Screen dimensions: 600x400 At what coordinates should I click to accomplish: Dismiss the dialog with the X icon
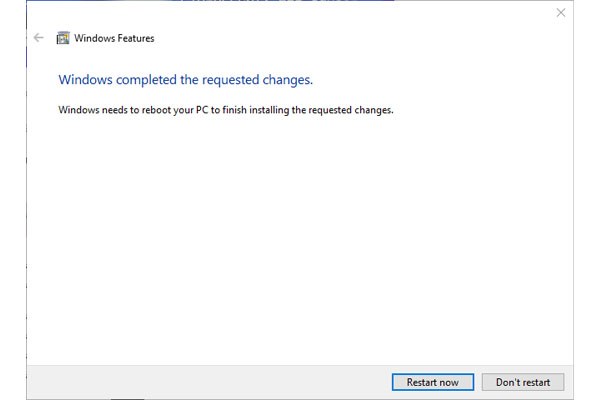pyautogui.click(x=561, y=13)
